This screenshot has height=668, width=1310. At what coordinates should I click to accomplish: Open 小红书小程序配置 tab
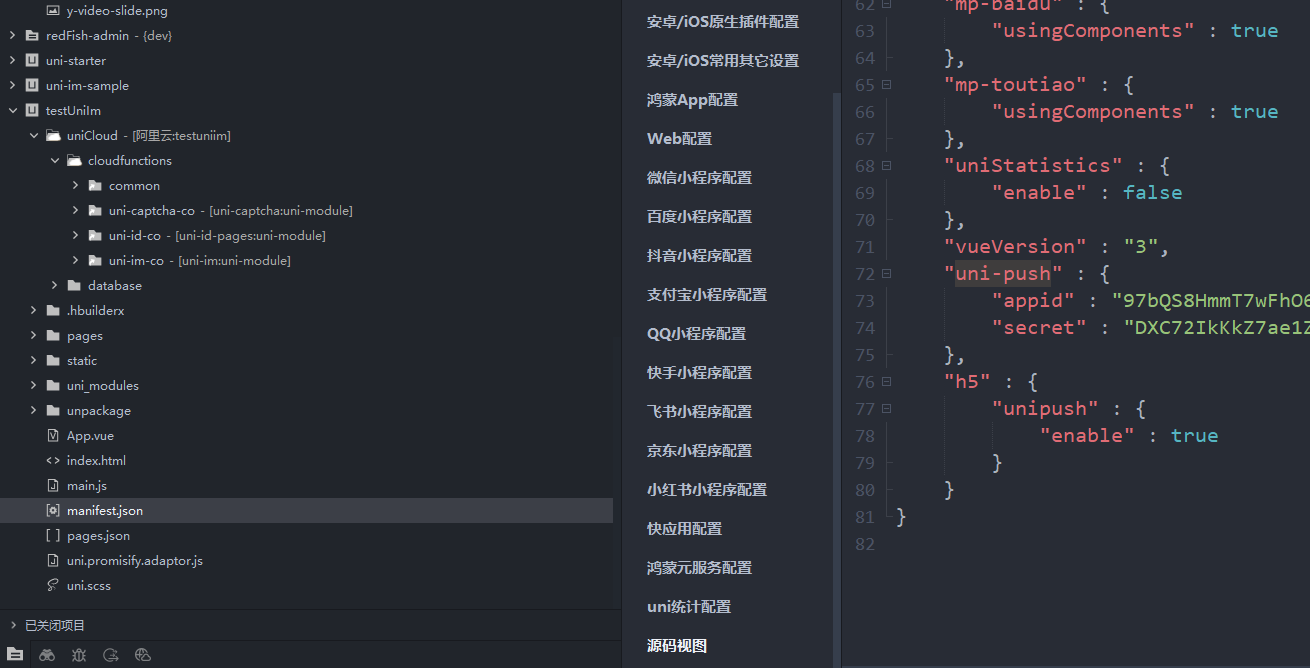(x=707, y=489)
